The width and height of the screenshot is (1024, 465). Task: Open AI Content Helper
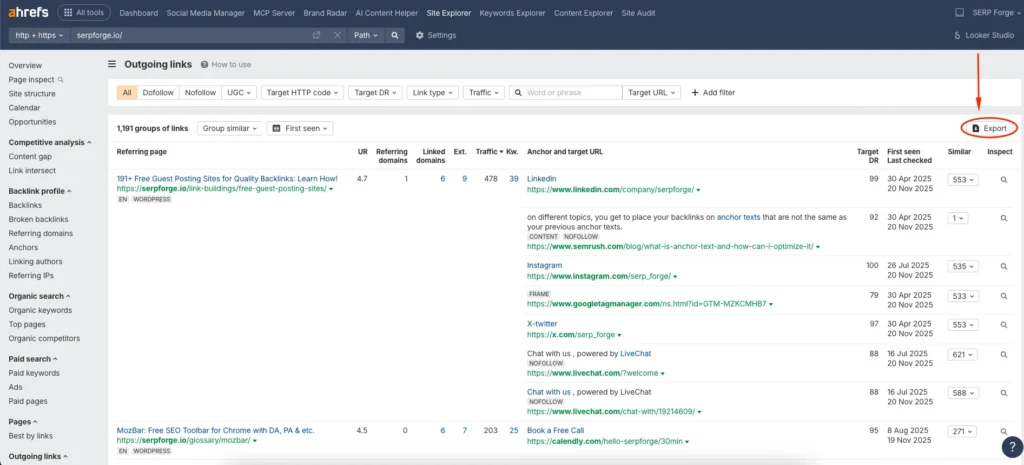pyautogui.click(x=385, y=13)
